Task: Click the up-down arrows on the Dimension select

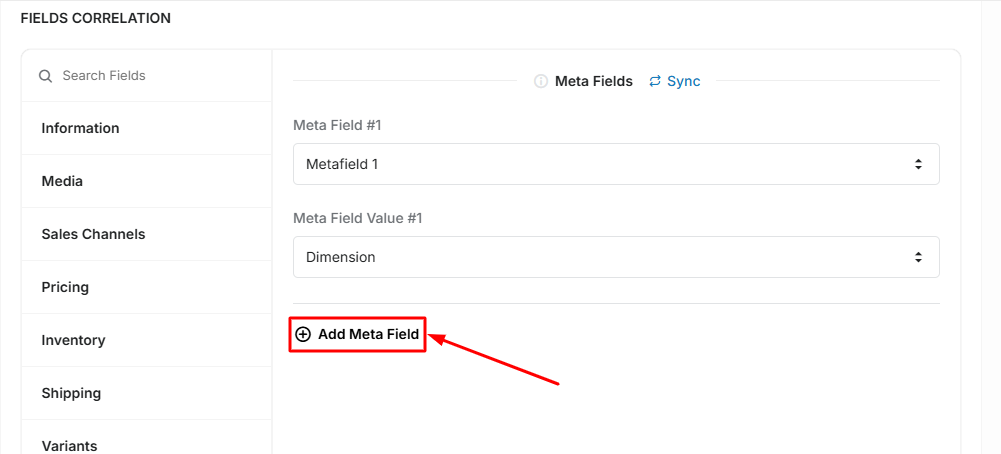Action: coord(918,257)
